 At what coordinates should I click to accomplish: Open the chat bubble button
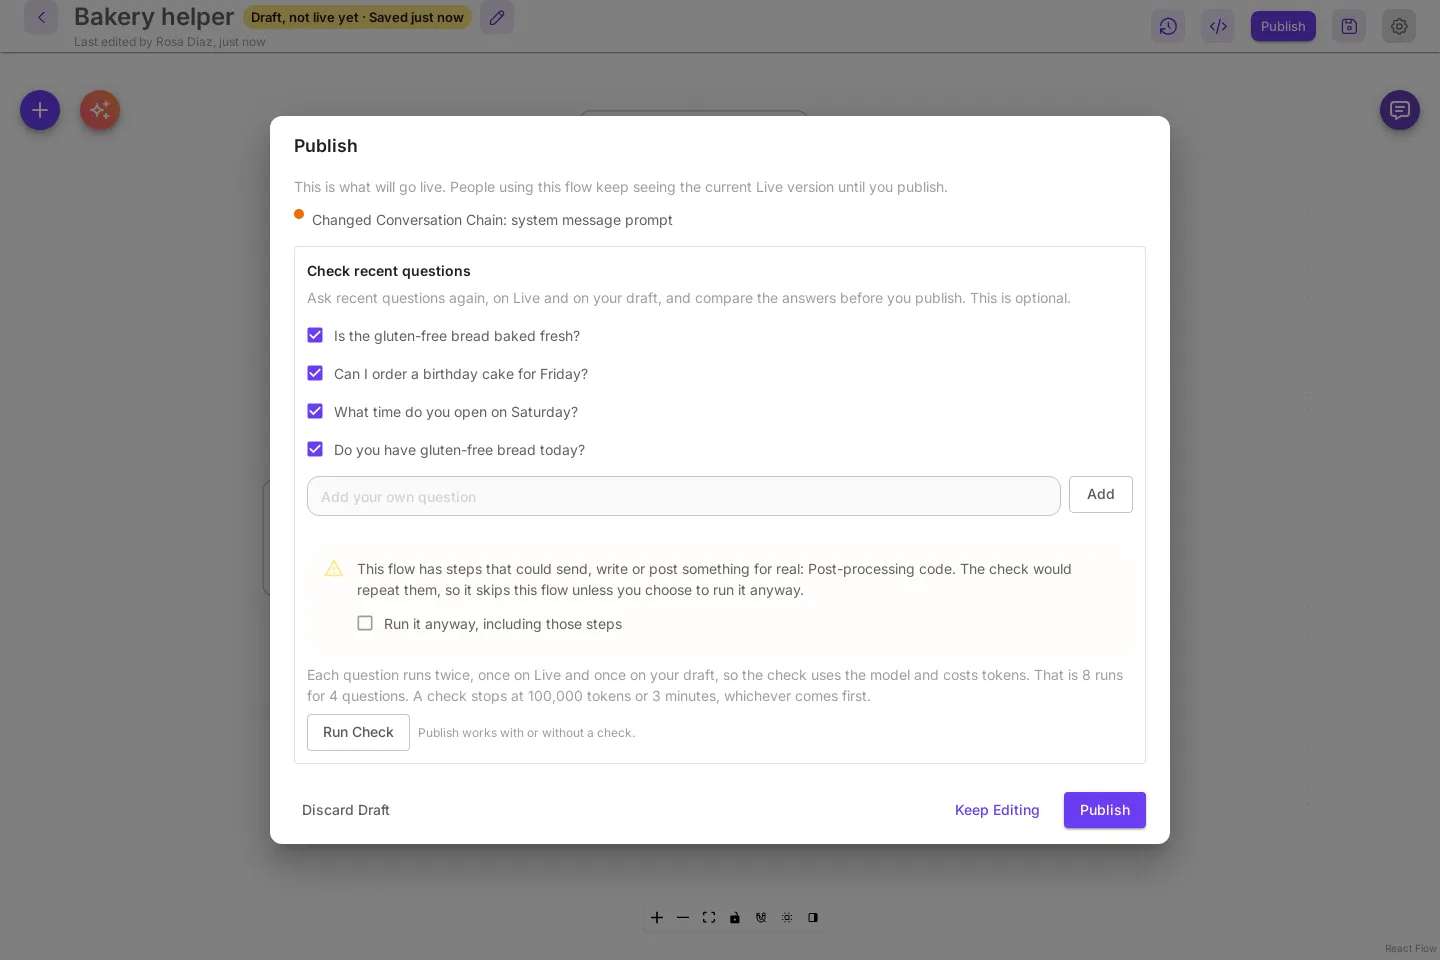(x=1400, y=110)
